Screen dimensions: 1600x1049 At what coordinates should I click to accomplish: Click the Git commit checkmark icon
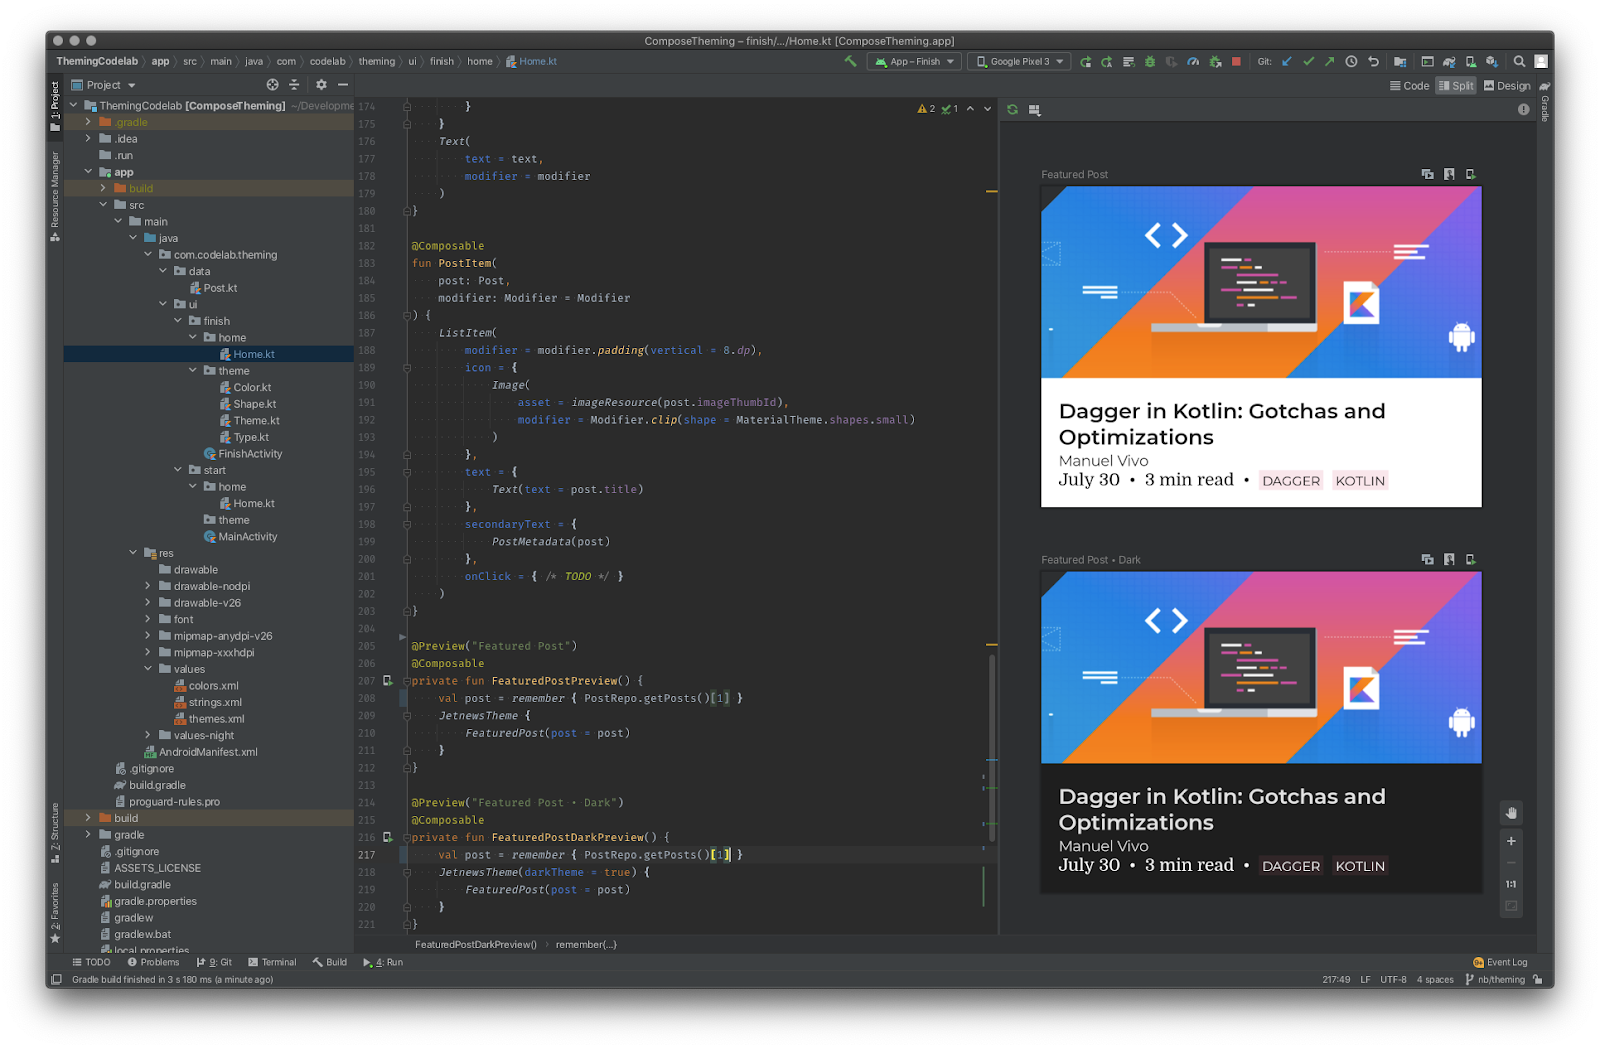(1308, 62)
